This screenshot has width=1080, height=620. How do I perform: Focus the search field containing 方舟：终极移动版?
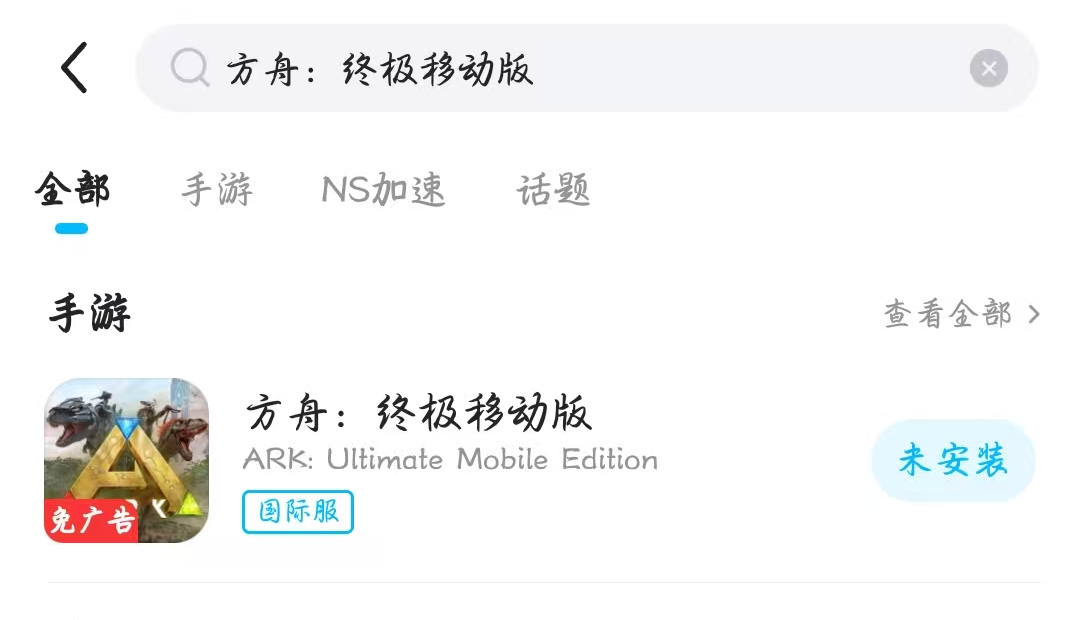587,68
